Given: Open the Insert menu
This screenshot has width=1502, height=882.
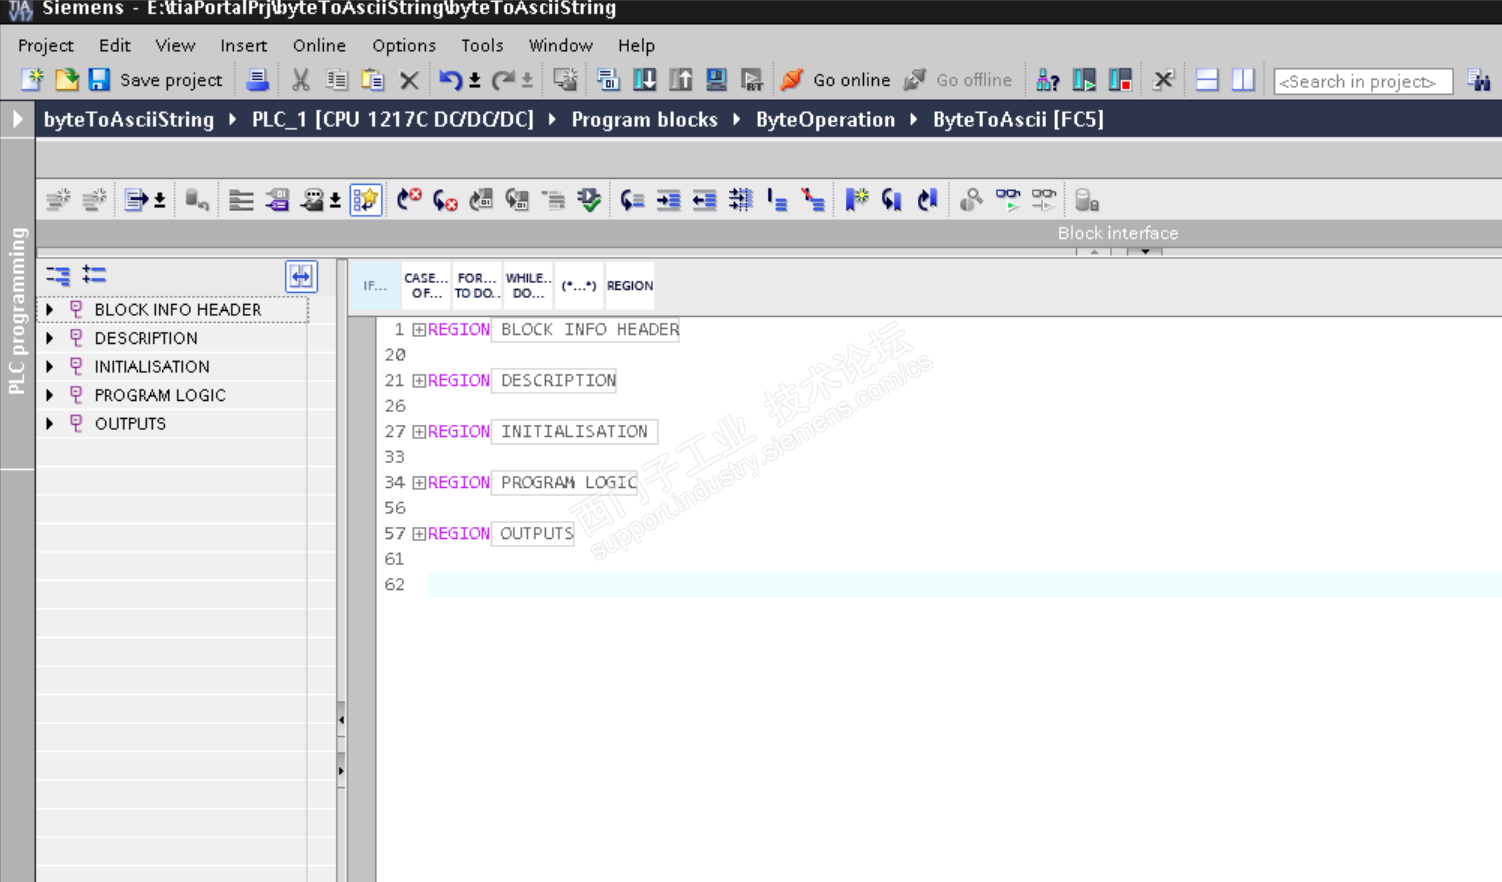Looking at the screenshot, I should pyautogui.click(x=244, y=46).
